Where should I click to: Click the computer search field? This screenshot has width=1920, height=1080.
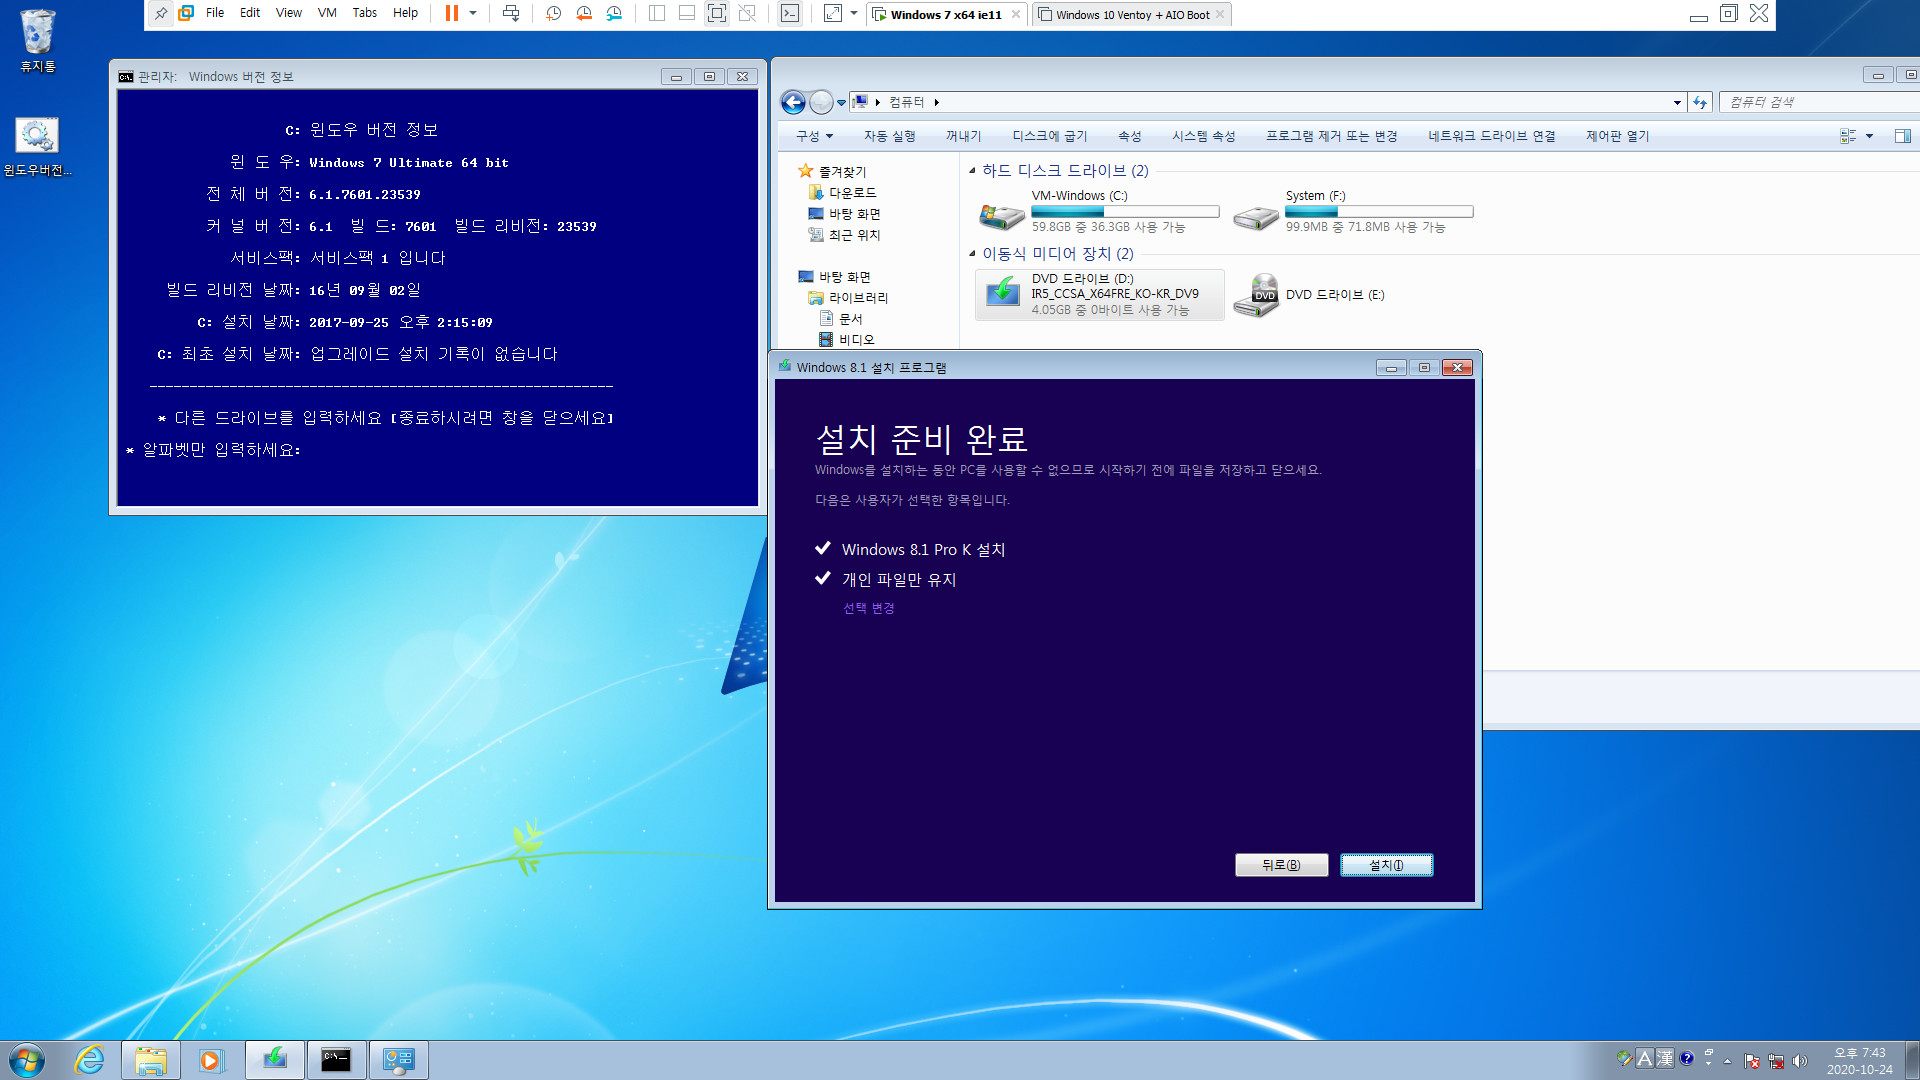[x=1818, y=102]
